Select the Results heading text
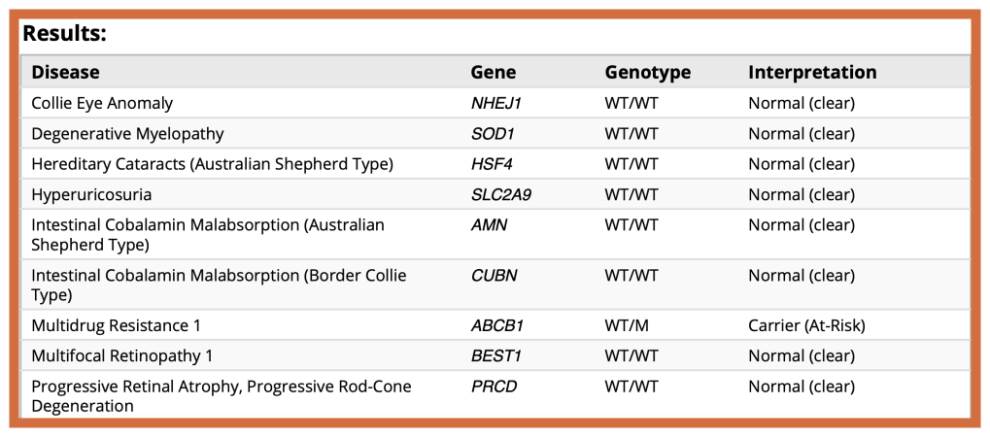 tap(65, 33)
